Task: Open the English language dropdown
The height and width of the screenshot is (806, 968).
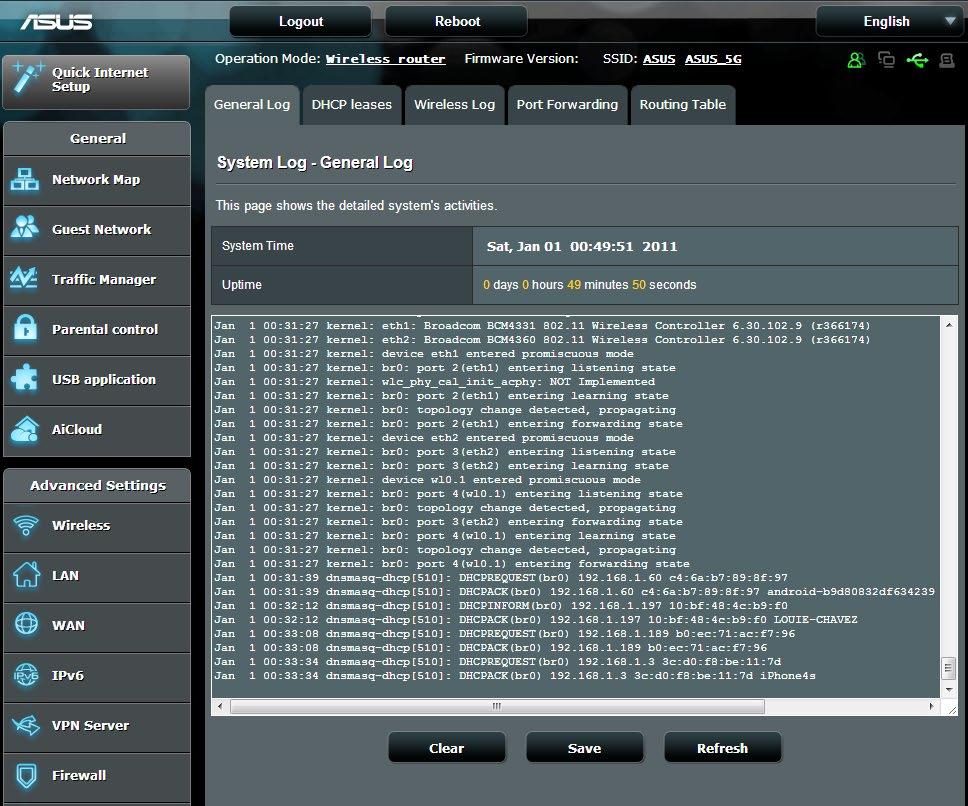Action: (x=890, y=22)
